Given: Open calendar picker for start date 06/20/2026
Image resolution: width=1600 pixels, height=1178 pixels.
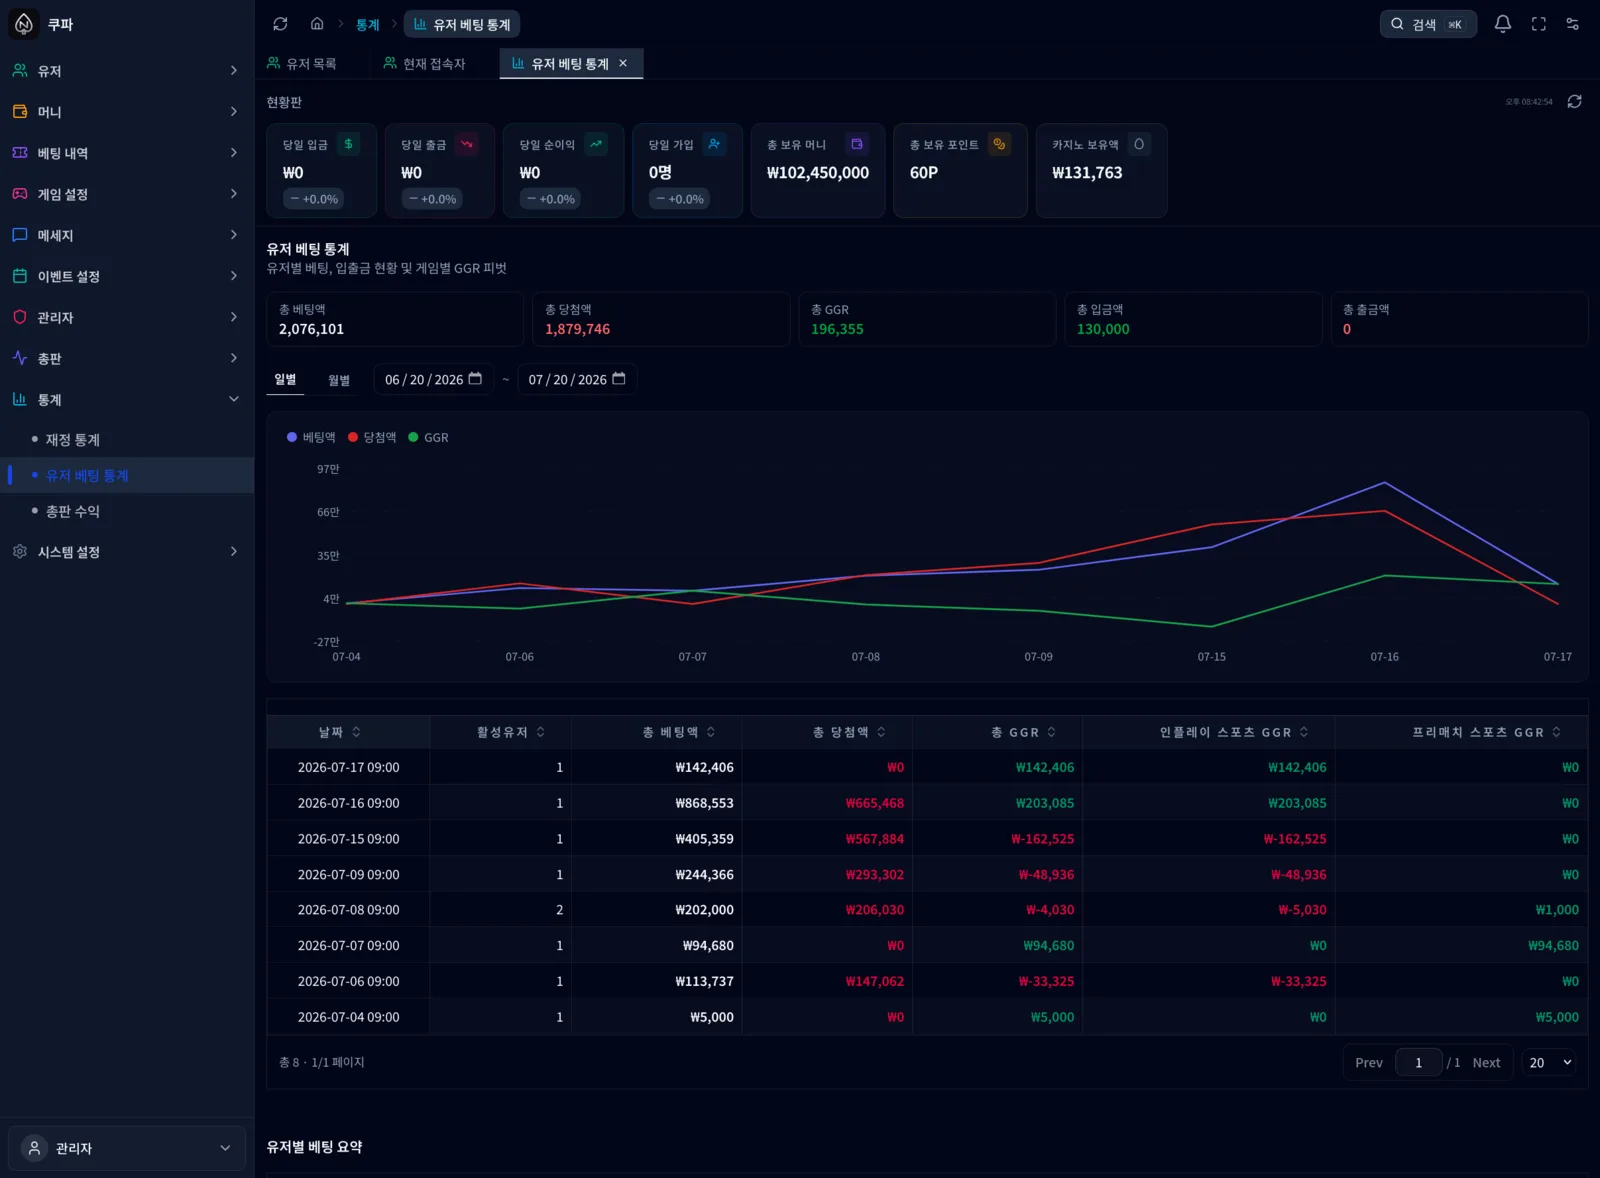Looking at the screenshot, I should pyautogui.click(x=475, y=379).
